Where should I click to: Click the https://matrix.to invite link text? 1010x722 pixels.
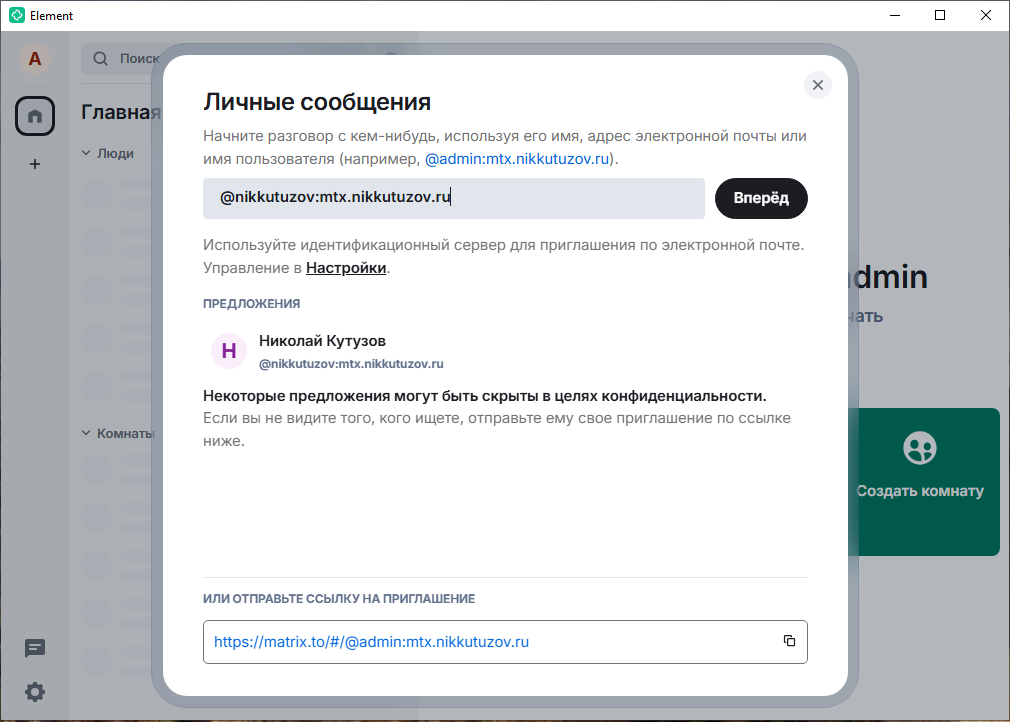click(x=371, y=642)
